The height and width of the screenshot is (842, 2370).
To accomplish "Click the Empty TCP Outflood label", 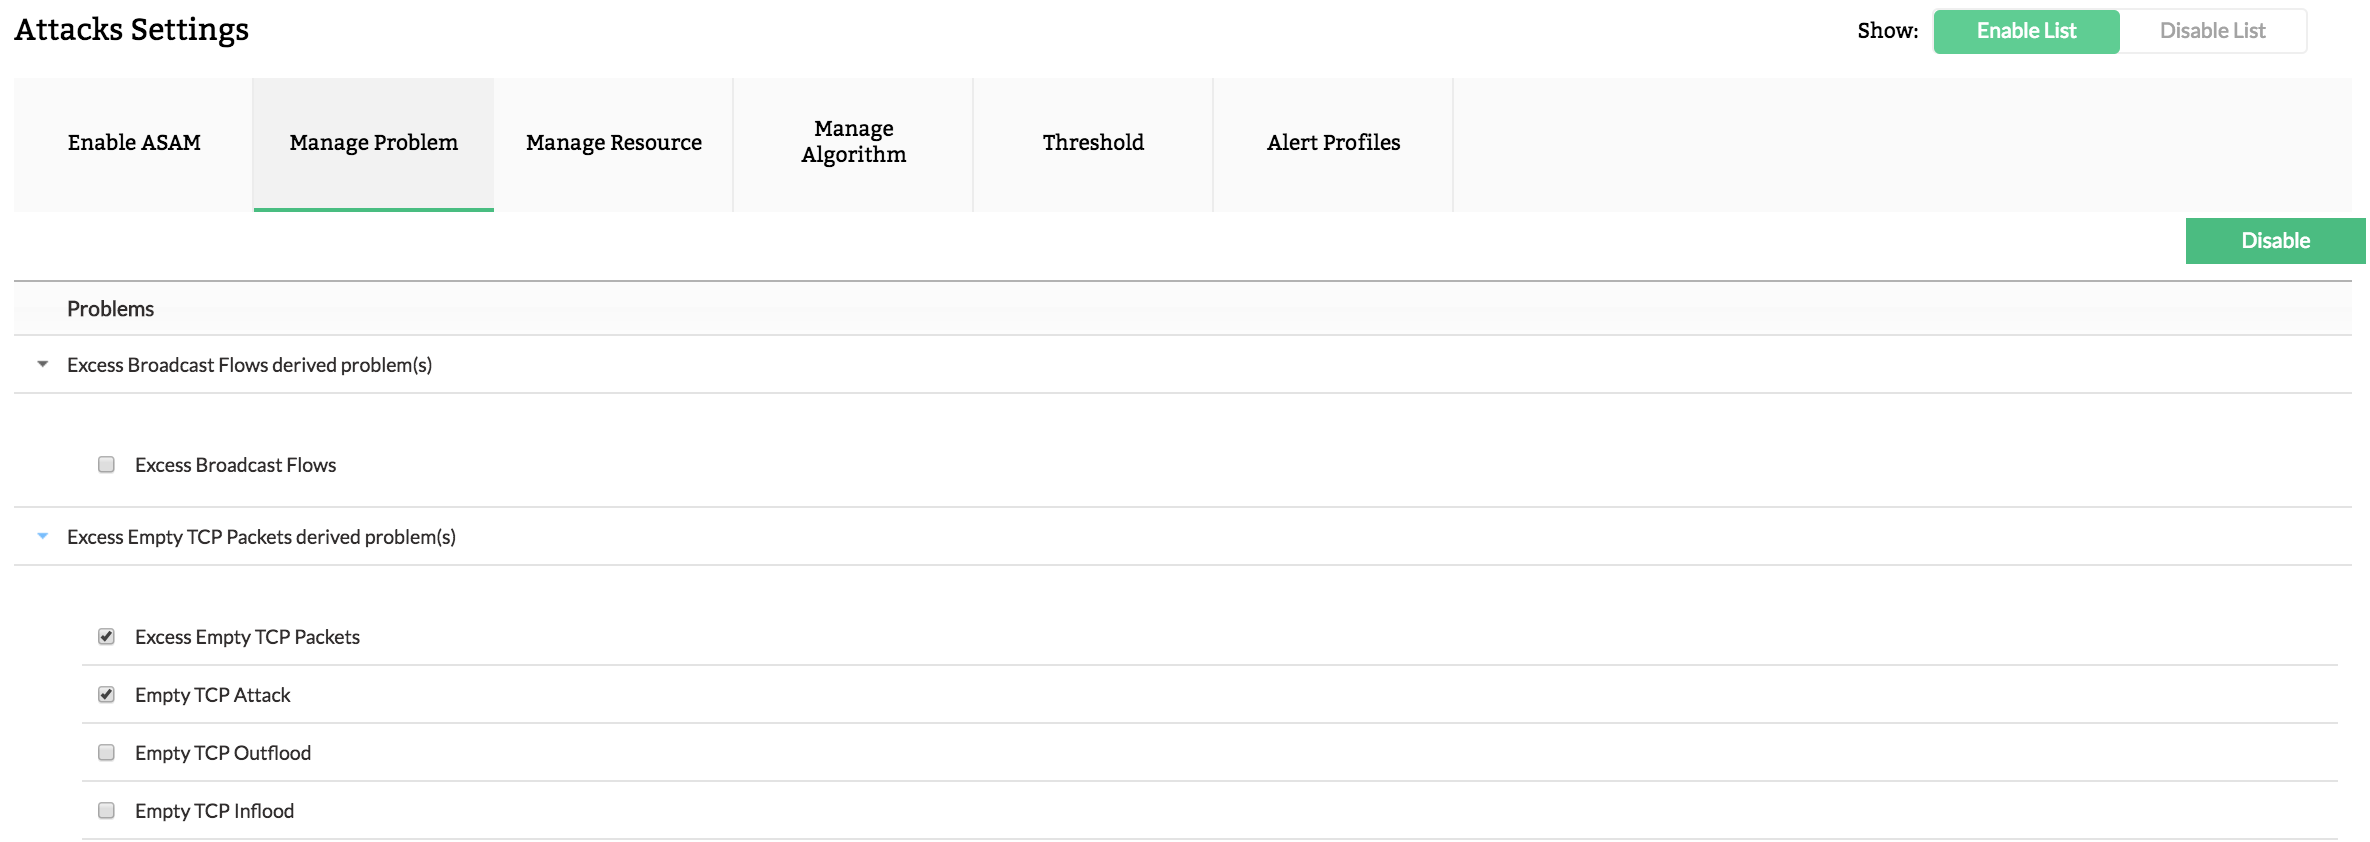I will [223, 753].
